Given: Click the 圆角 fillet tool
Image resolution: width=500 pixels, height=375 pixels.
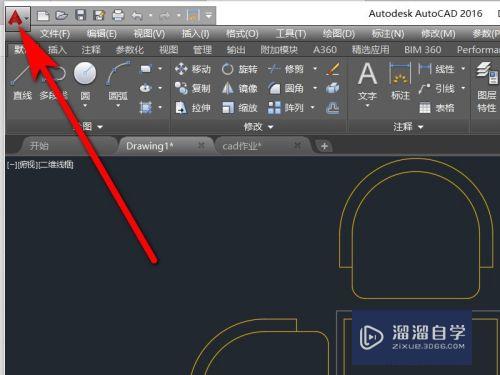Looking at the screenshot, I should tap(286, 88).
